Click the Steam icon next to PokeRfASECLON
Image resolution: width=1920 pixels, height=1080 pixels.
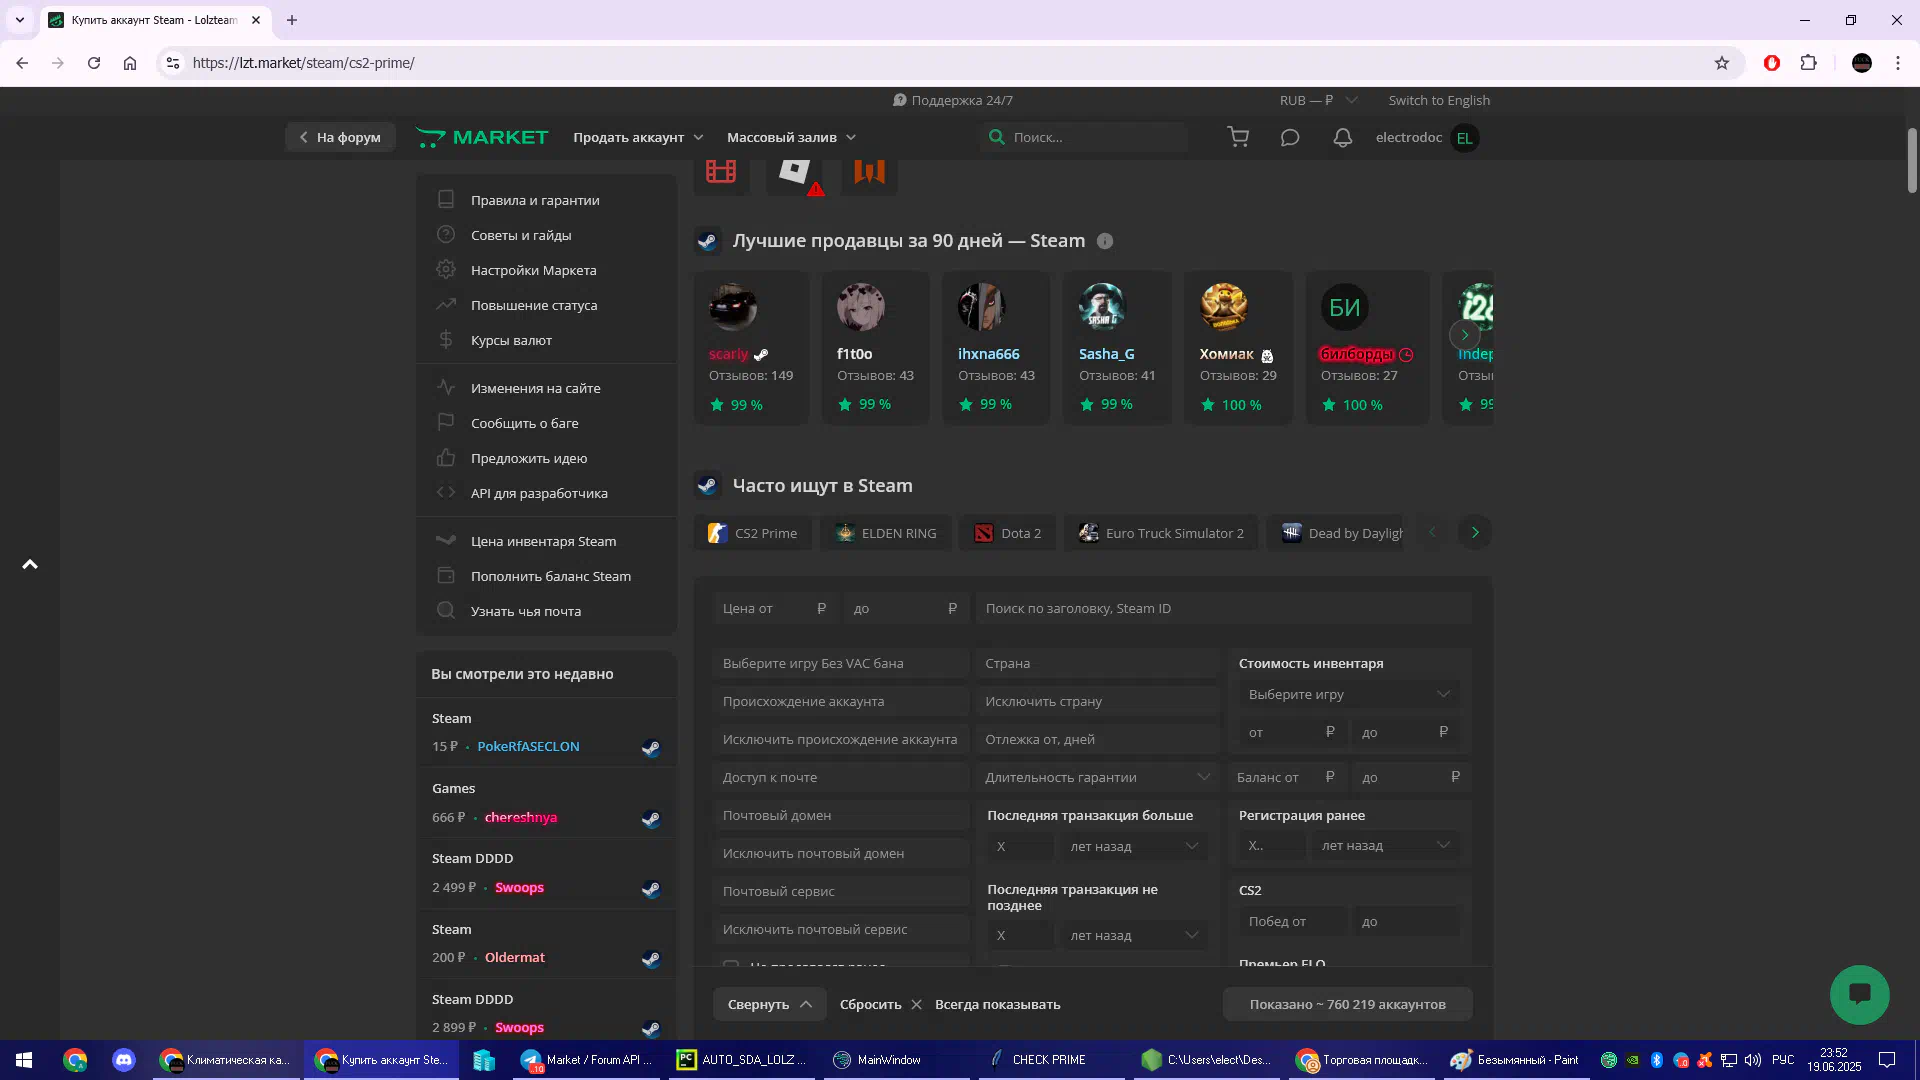coord(651,748)
